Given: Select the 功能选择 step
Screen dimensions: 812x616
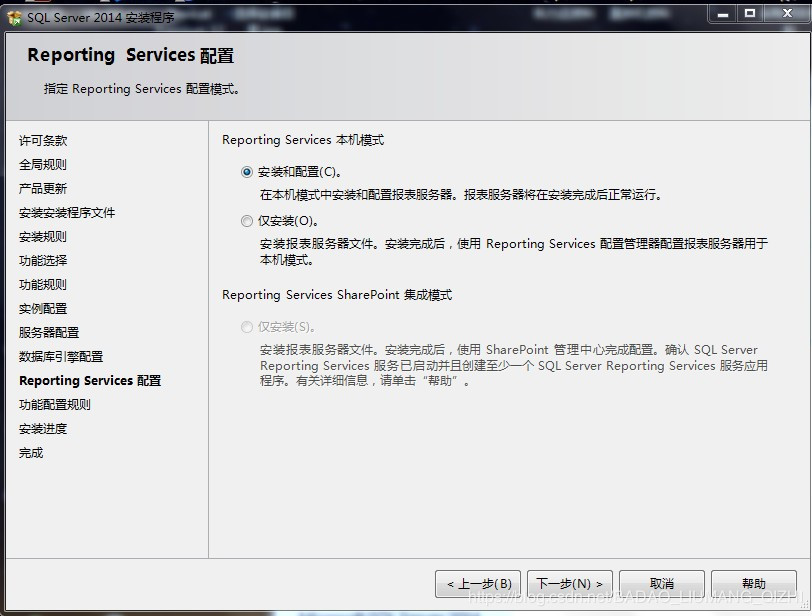Looking at the screenshot, I should pyautogui.click(x=43, y=261).
